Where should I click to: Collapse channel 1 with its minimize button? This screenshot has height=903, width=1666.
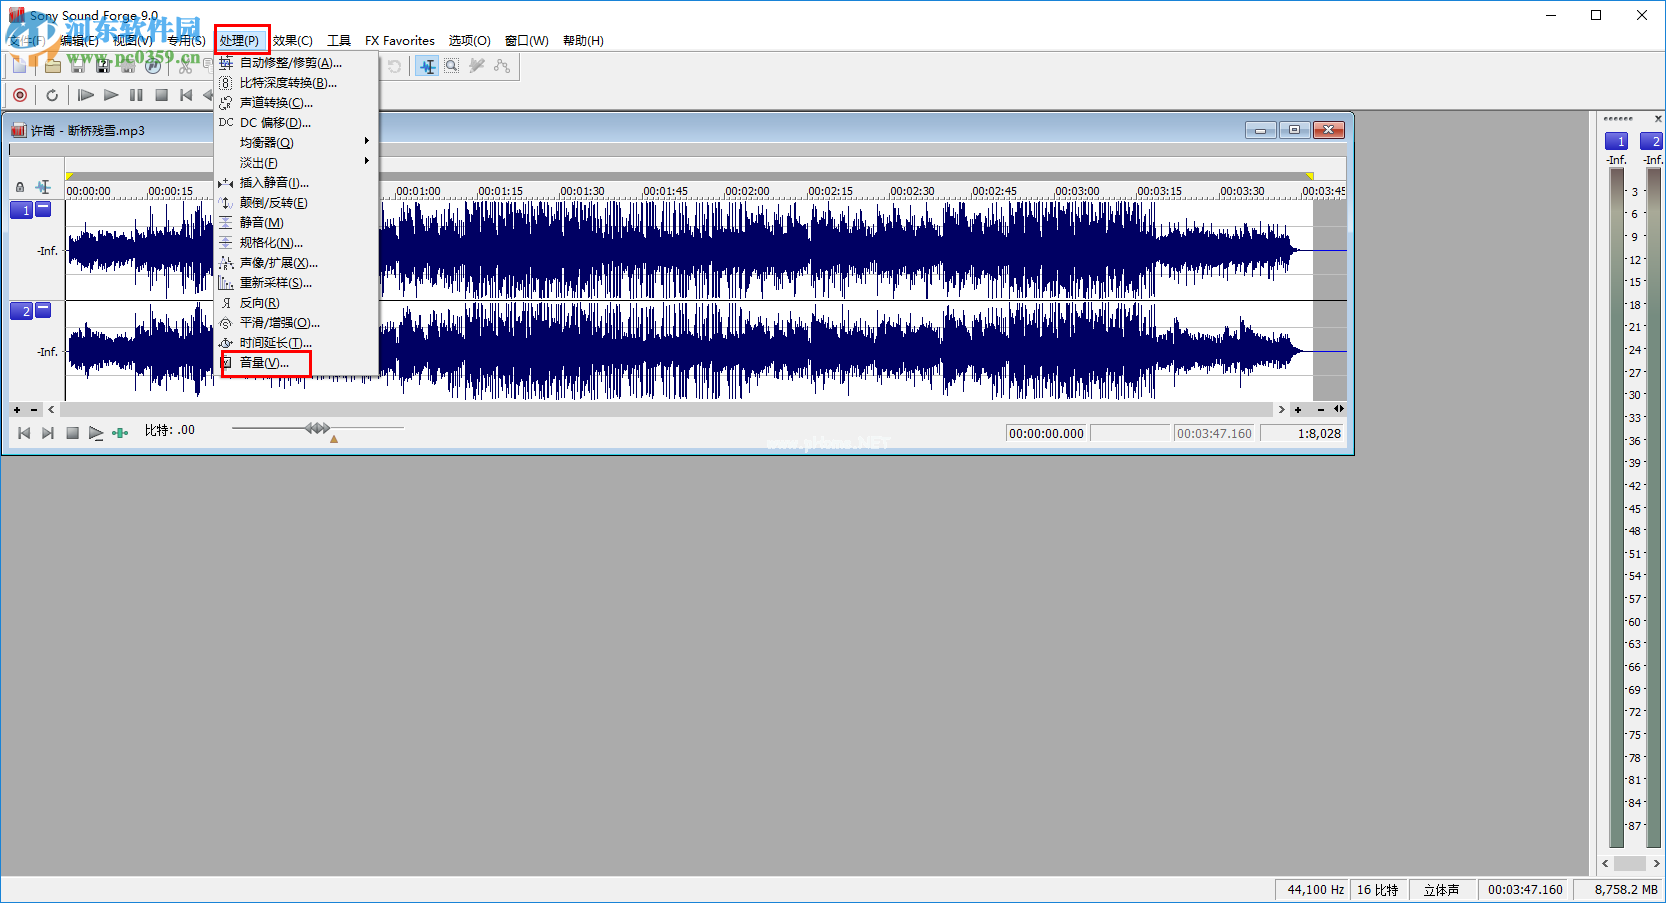[x=43, y=209]
